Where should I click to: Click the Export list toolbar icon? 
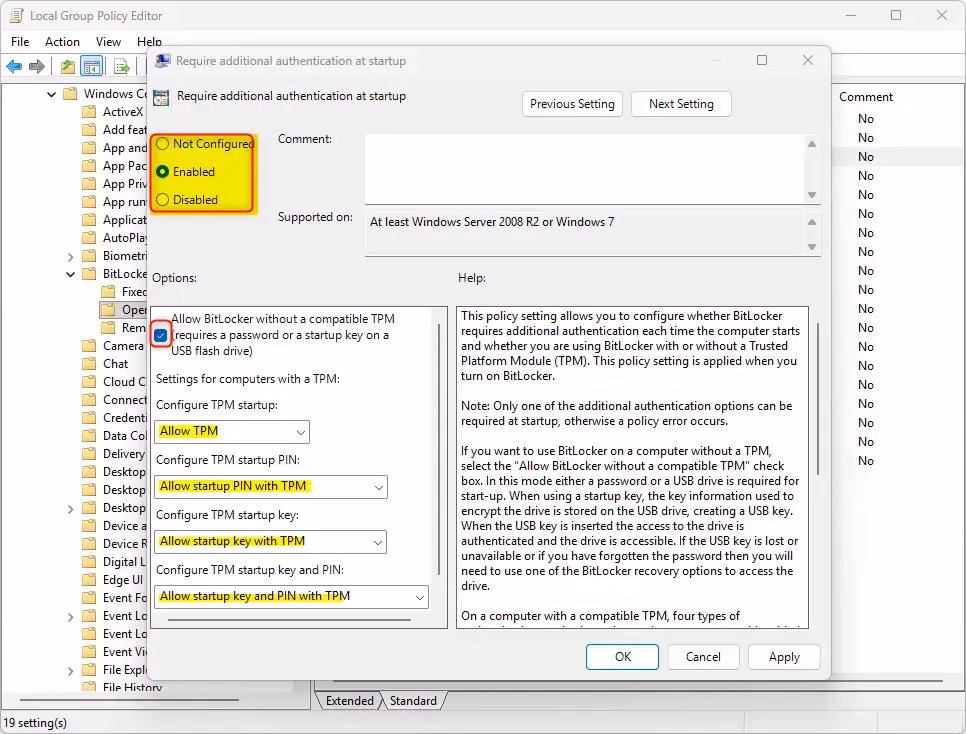(x=121, y=67)
